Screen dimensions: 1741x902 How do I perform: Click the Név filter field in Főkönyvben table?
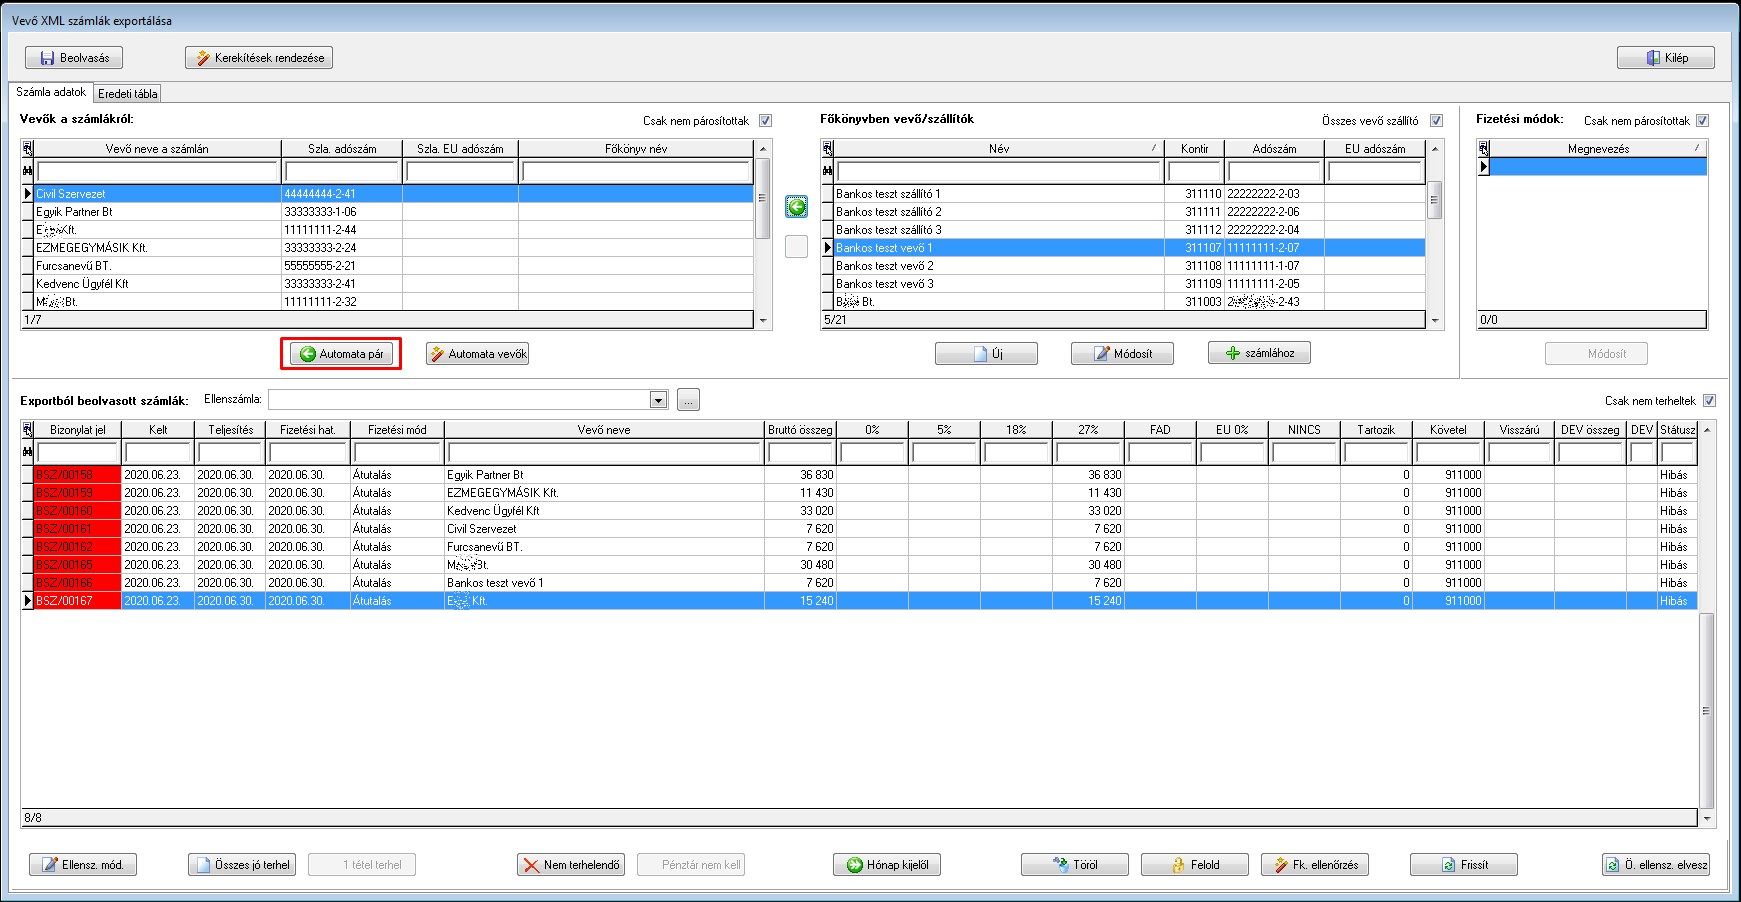(999, 171)
